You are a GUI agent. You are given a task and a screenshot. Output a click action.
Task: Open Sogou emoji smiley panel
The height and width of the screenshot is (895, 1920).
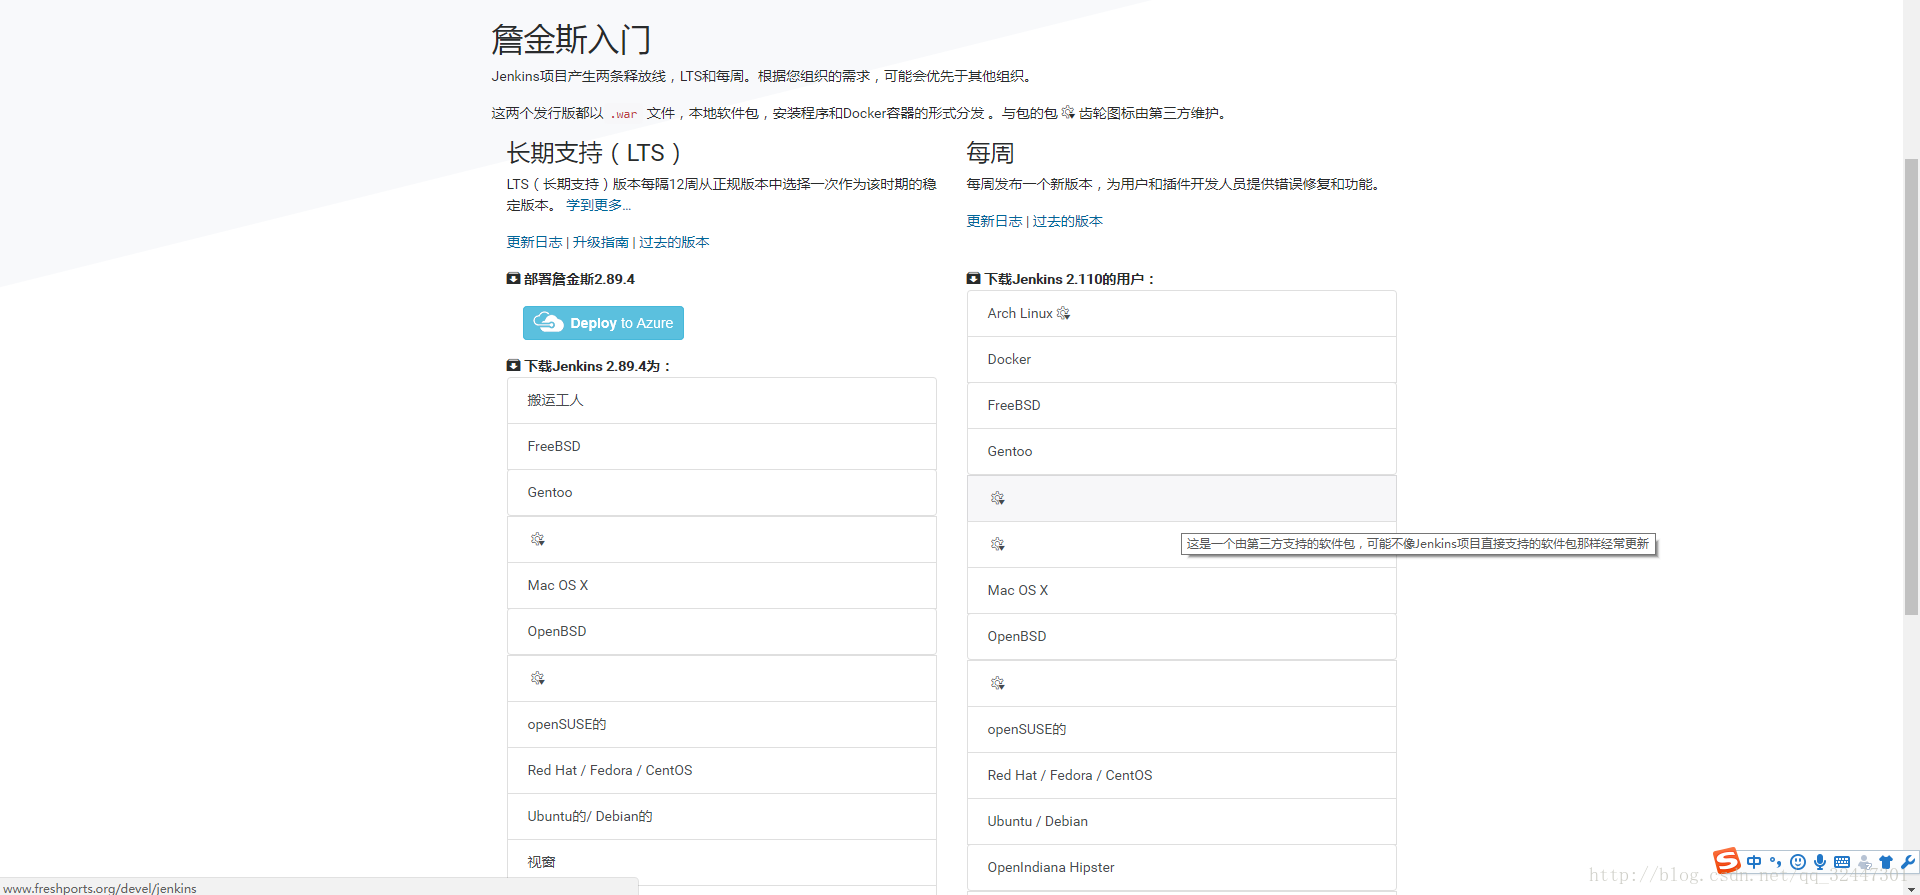1798,862
